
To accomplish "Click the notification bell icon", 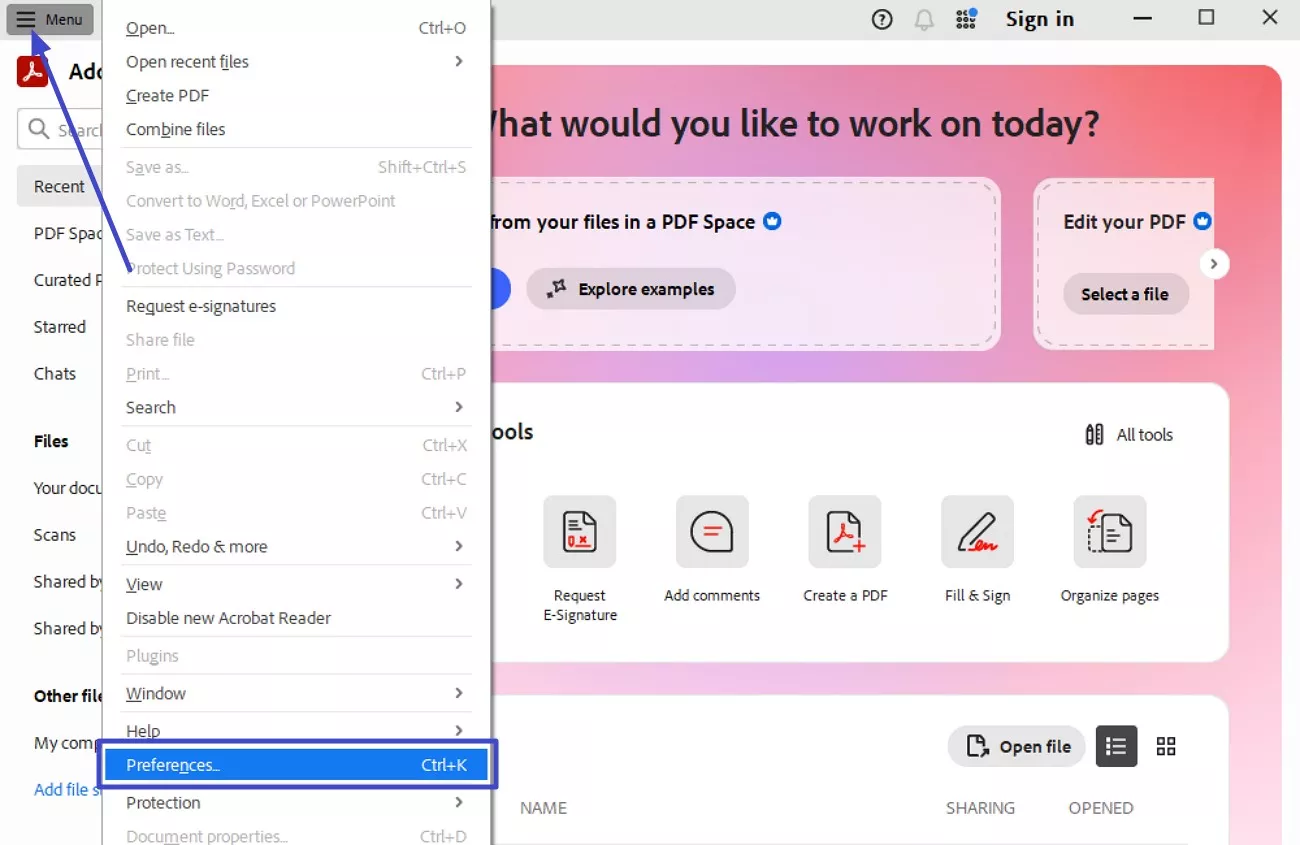I will pyautogui.click(x=923, y=19).
